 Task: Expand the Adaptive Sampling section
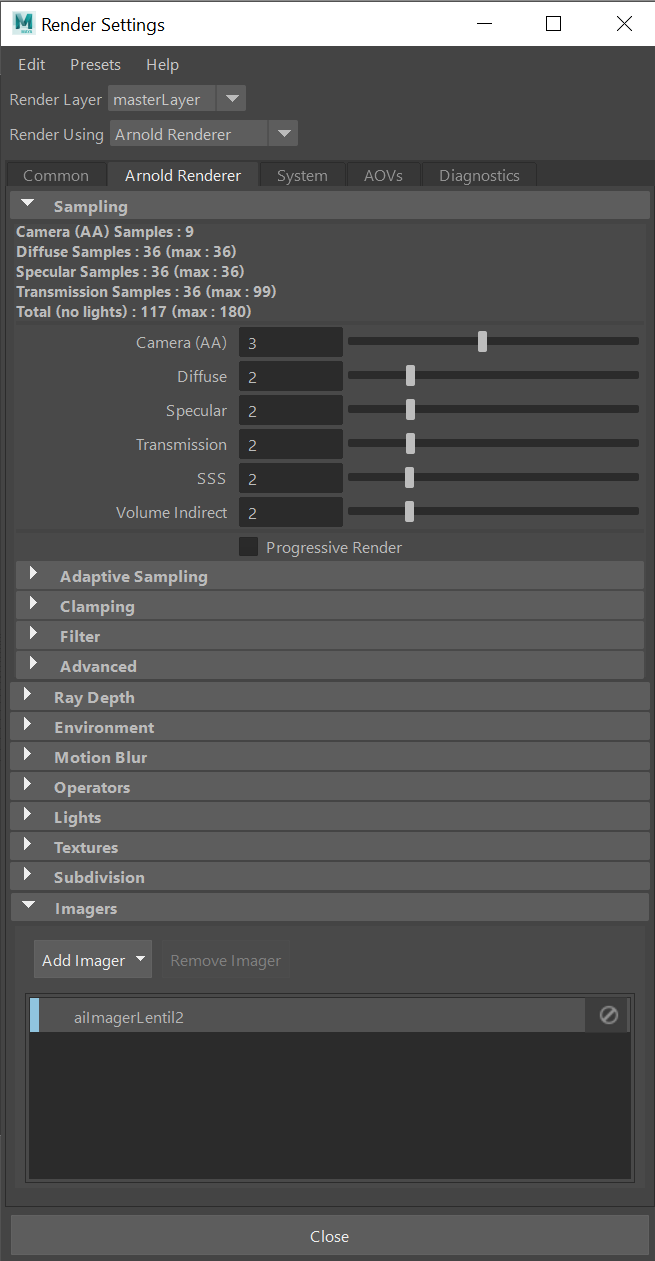tap(330, 576)
